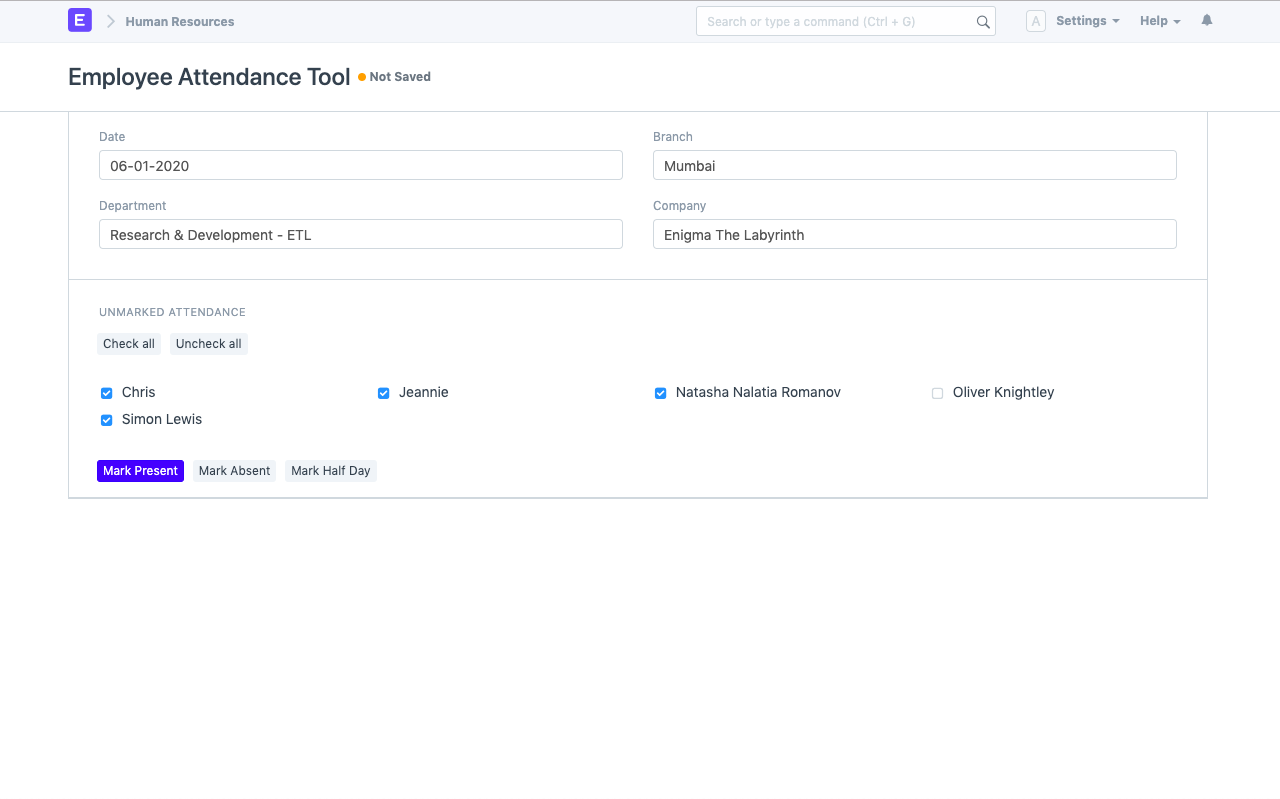The width and height of the screenshot is (1280, 799).
Task: Open the Settings dropdown menu
Action: (x=1087, y=21)
